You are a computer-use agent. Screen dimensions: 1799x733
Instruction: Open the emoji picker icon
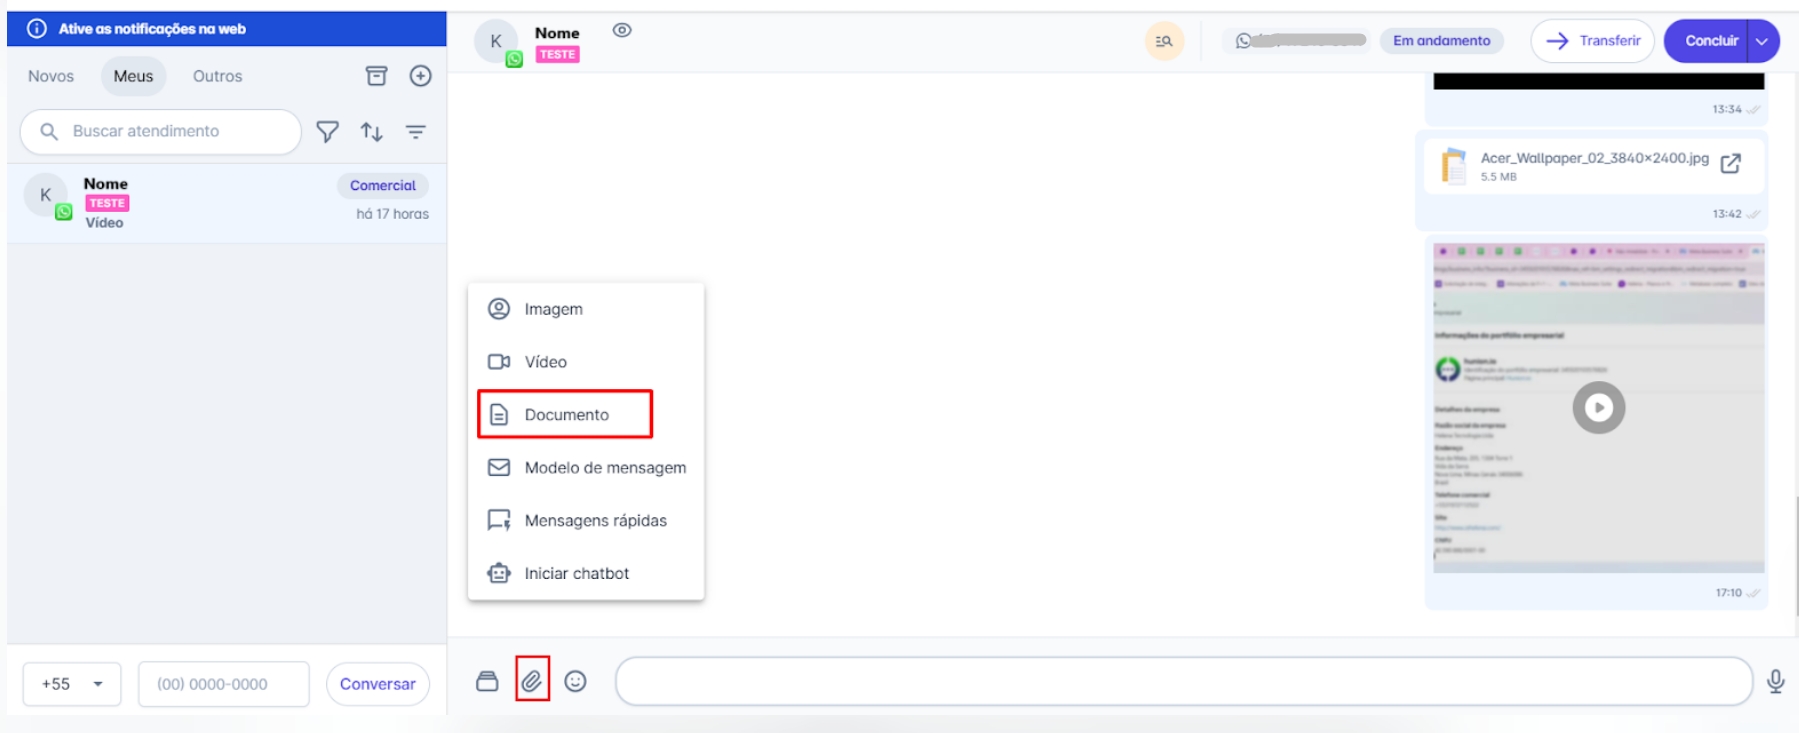point(575,681)
